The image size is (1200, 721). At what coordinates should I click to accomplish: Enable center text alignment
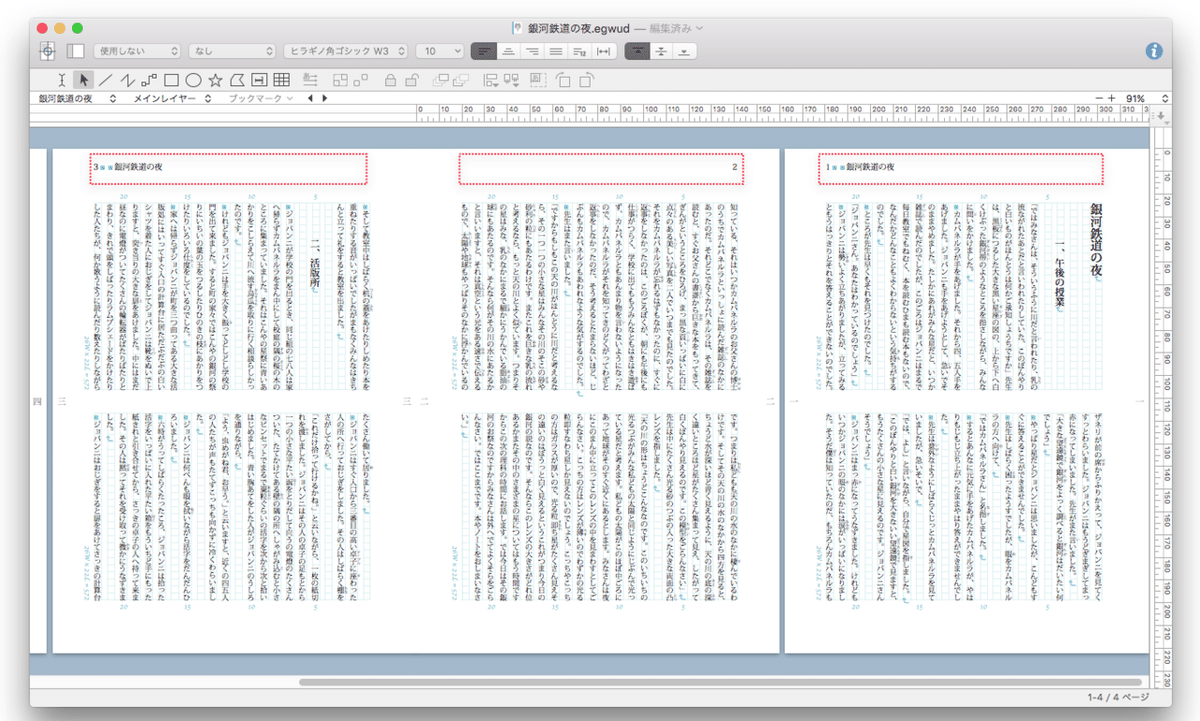click(508, 50)
